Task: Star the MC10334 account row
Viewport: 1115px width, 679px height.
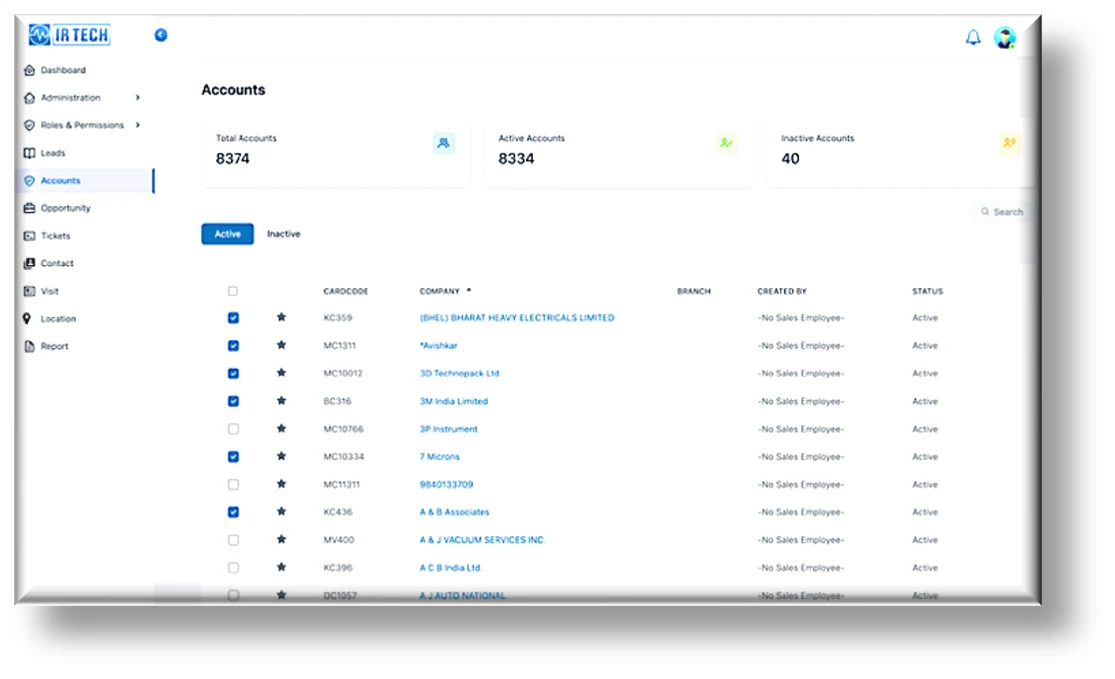Action: pos(282,456)
